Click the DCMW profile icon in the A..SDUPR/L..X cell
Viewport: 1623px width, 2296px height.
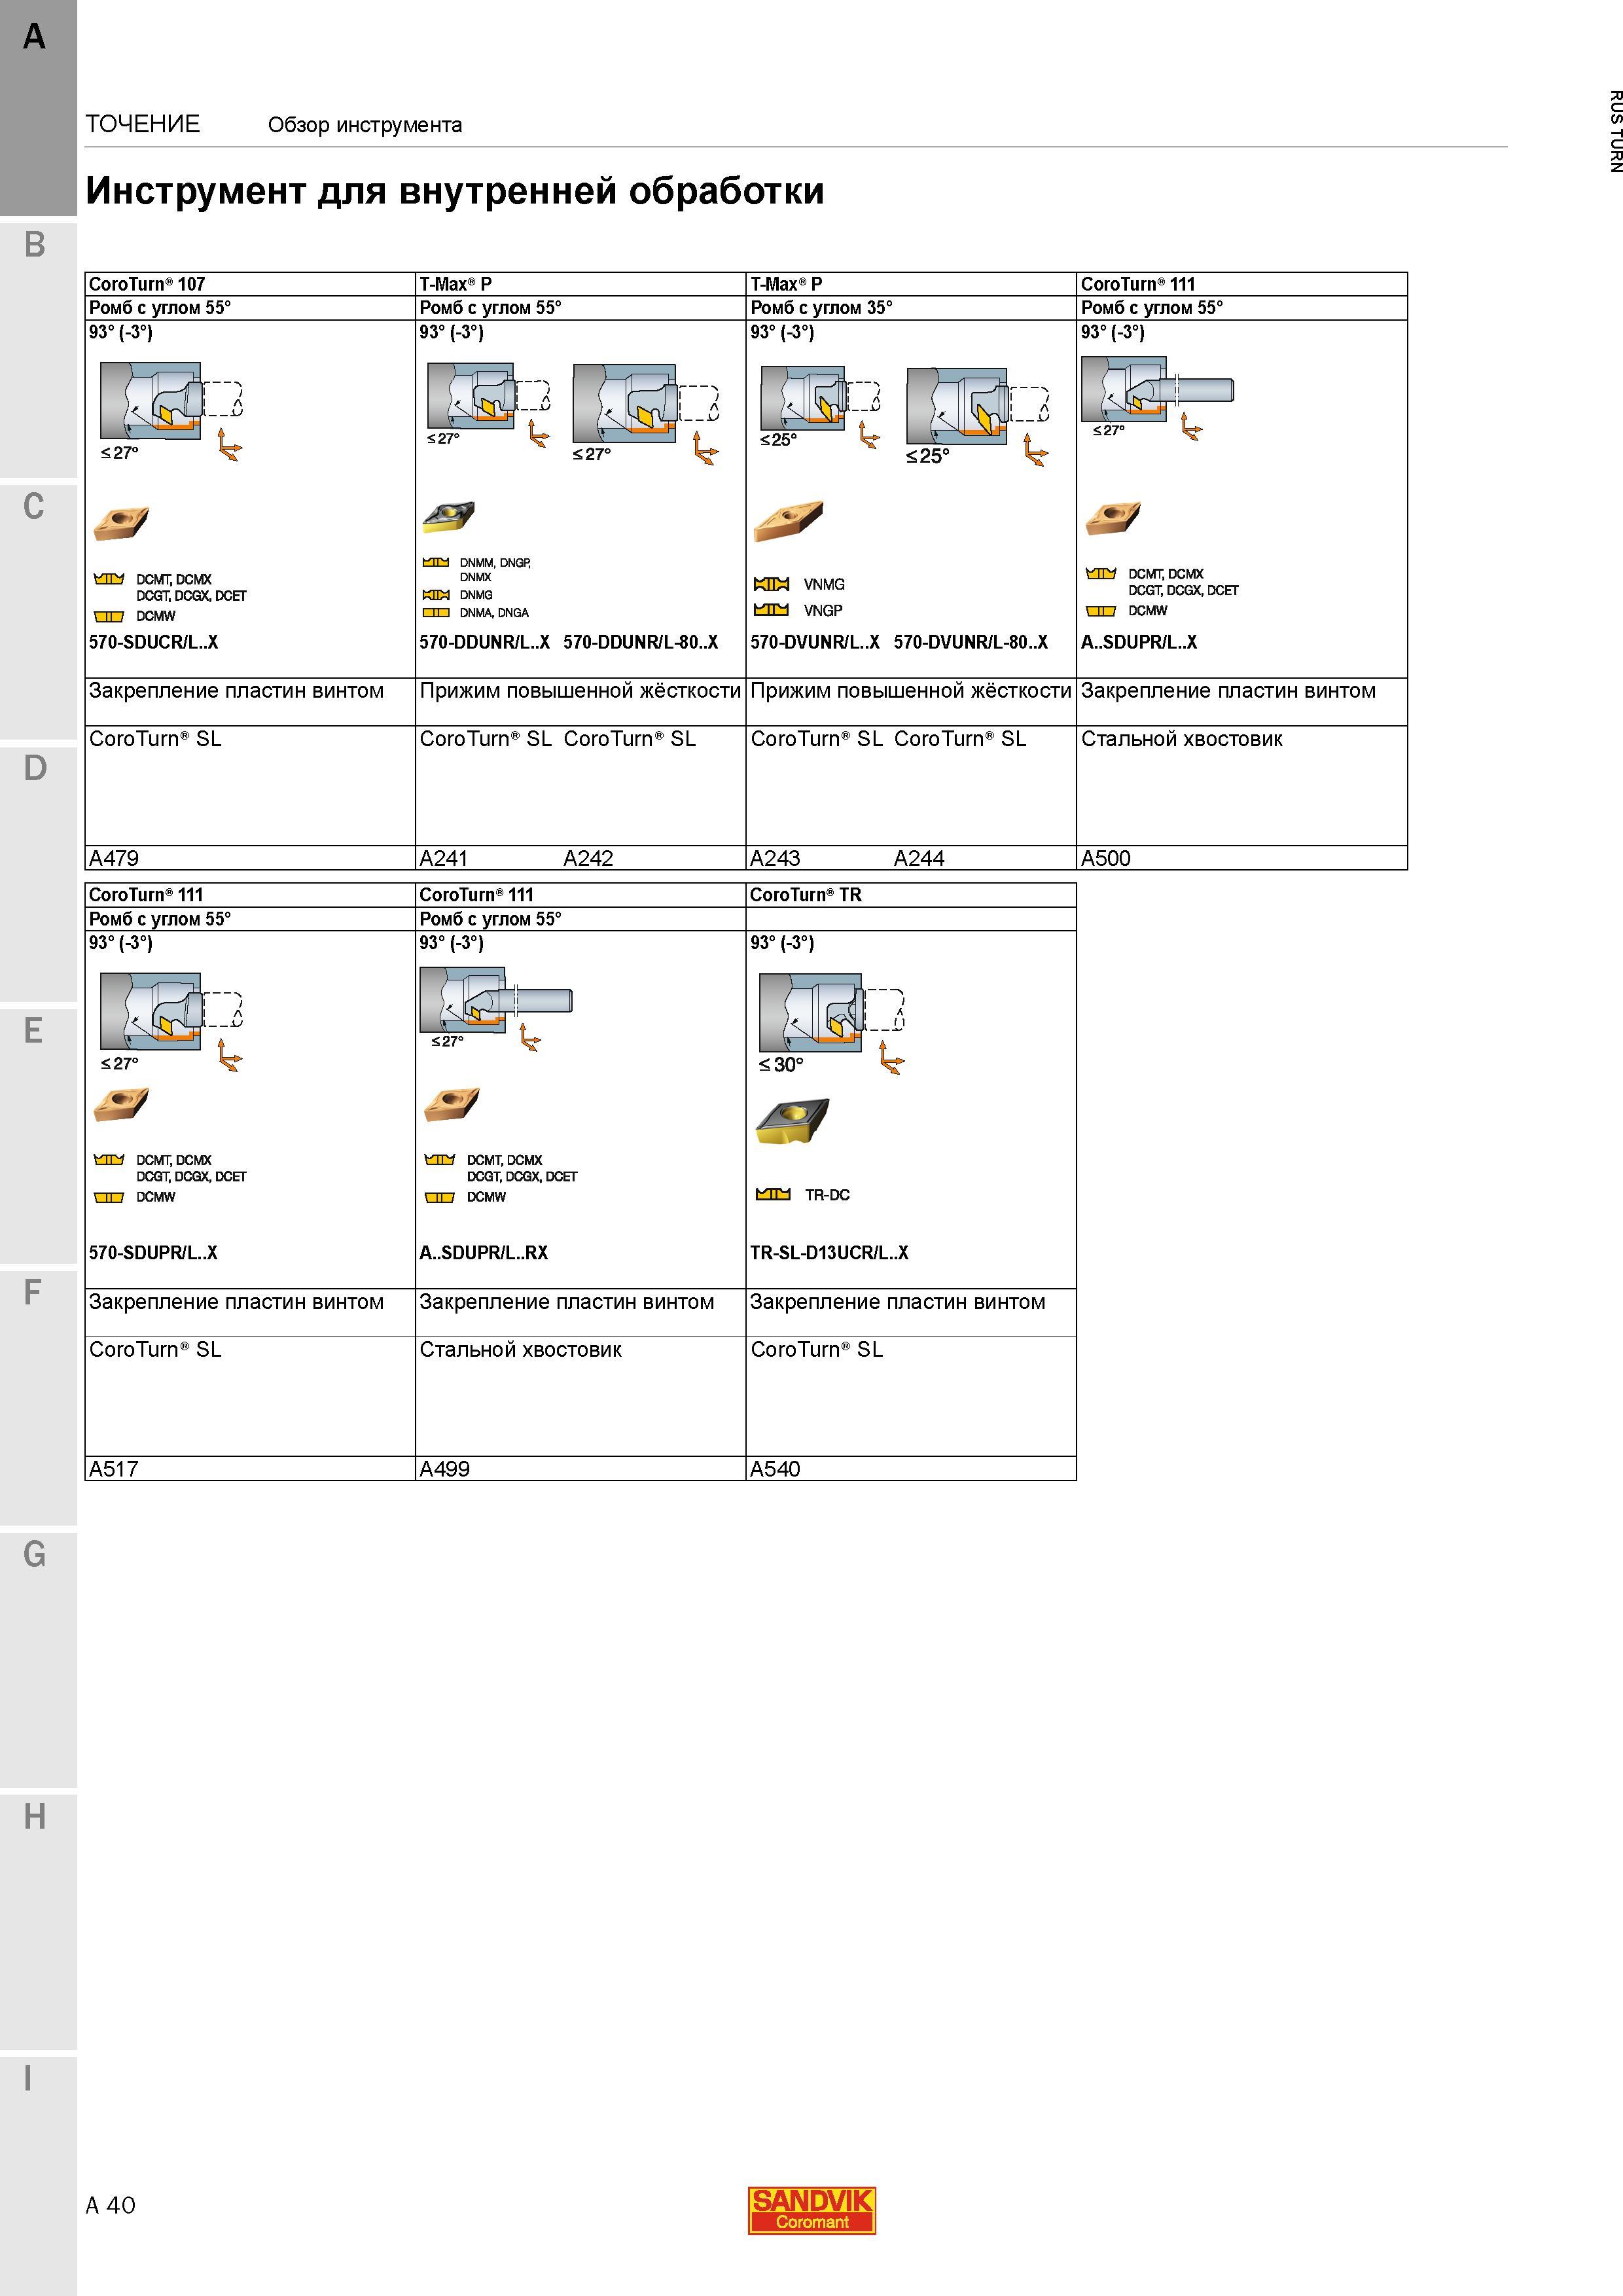coord(1101,610)
